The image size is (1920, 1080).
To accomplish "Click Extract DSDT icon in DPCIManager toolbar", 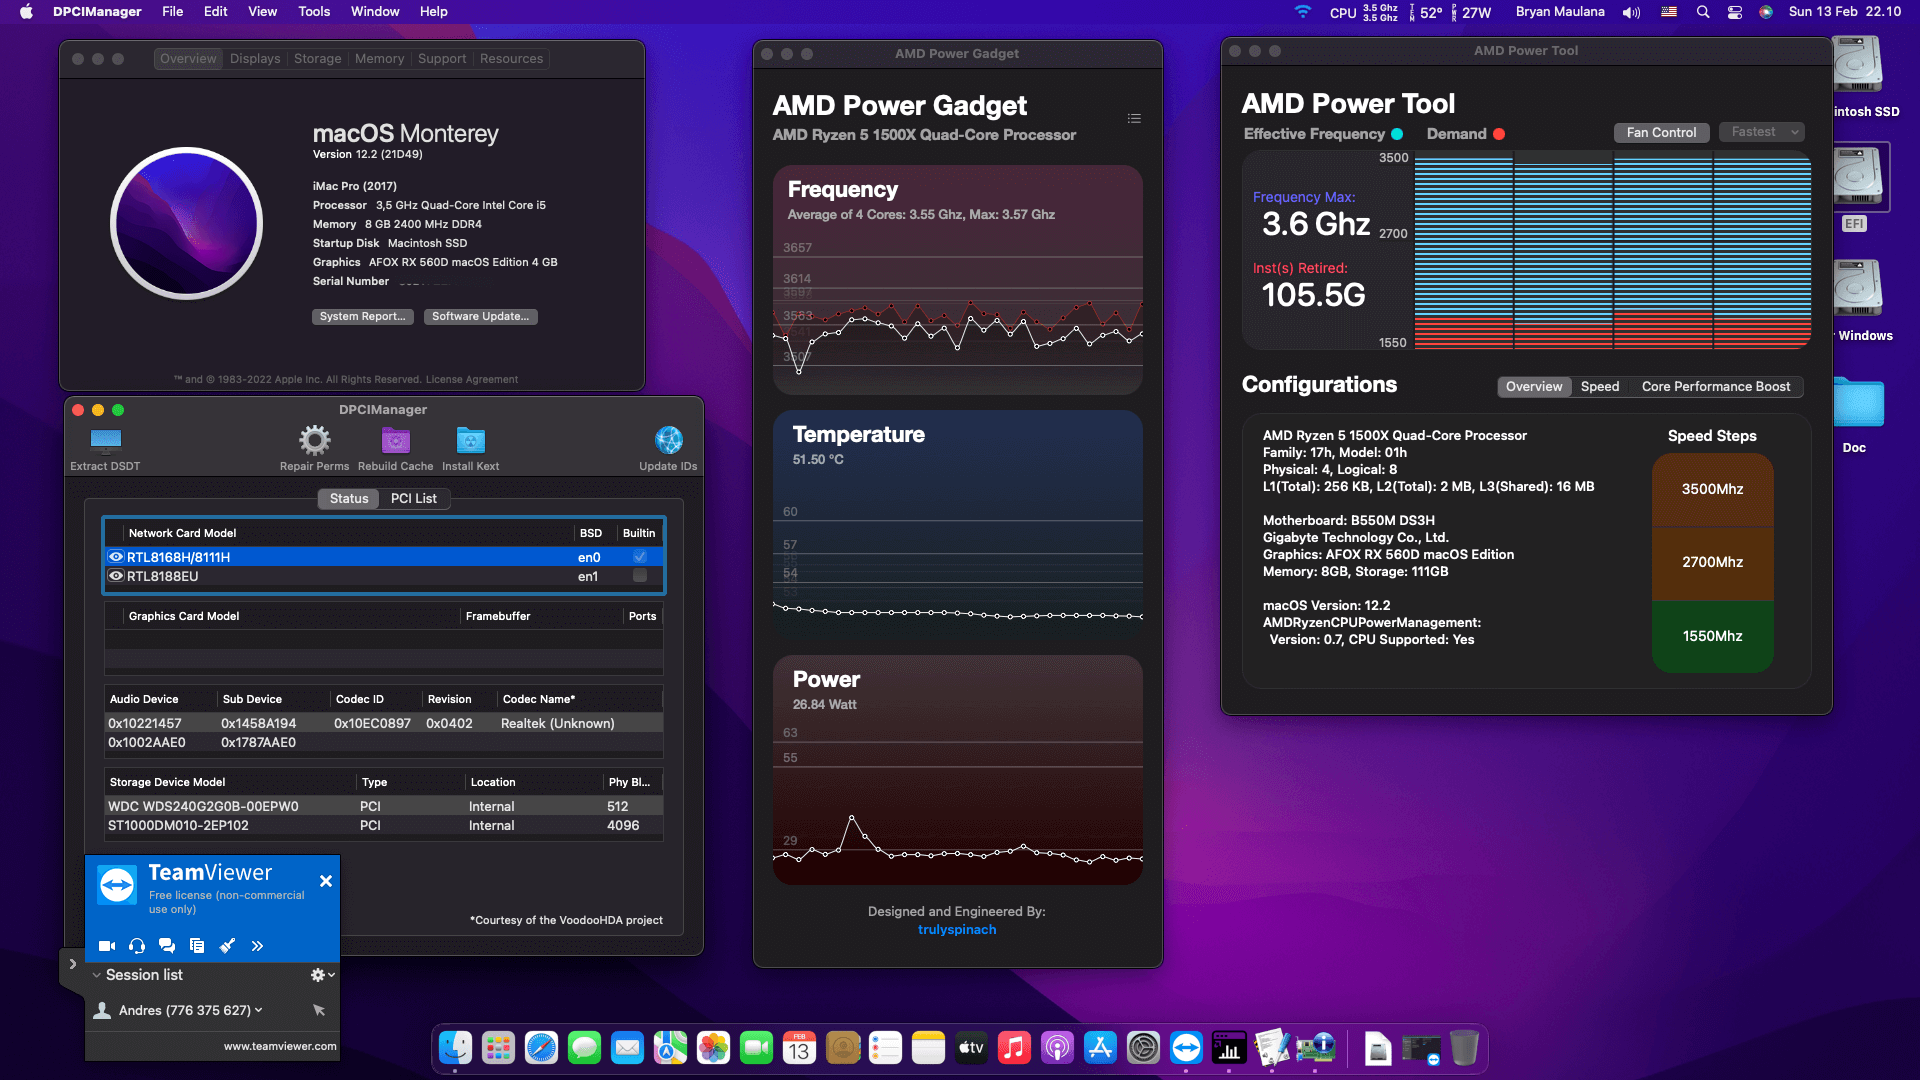I will pos(105,441).
